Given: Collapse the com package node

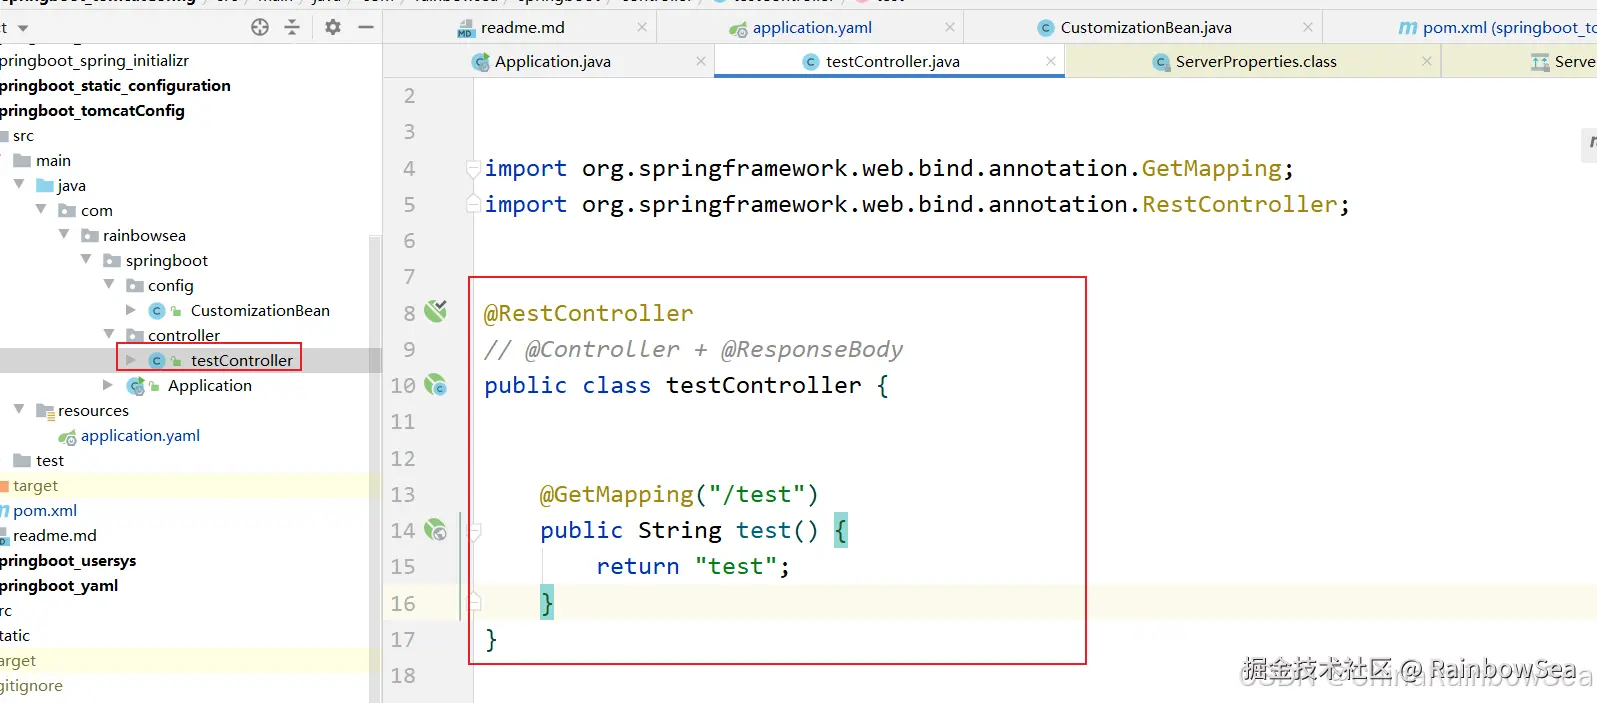Looking at the screenshot, I should (x=41, y=210).
